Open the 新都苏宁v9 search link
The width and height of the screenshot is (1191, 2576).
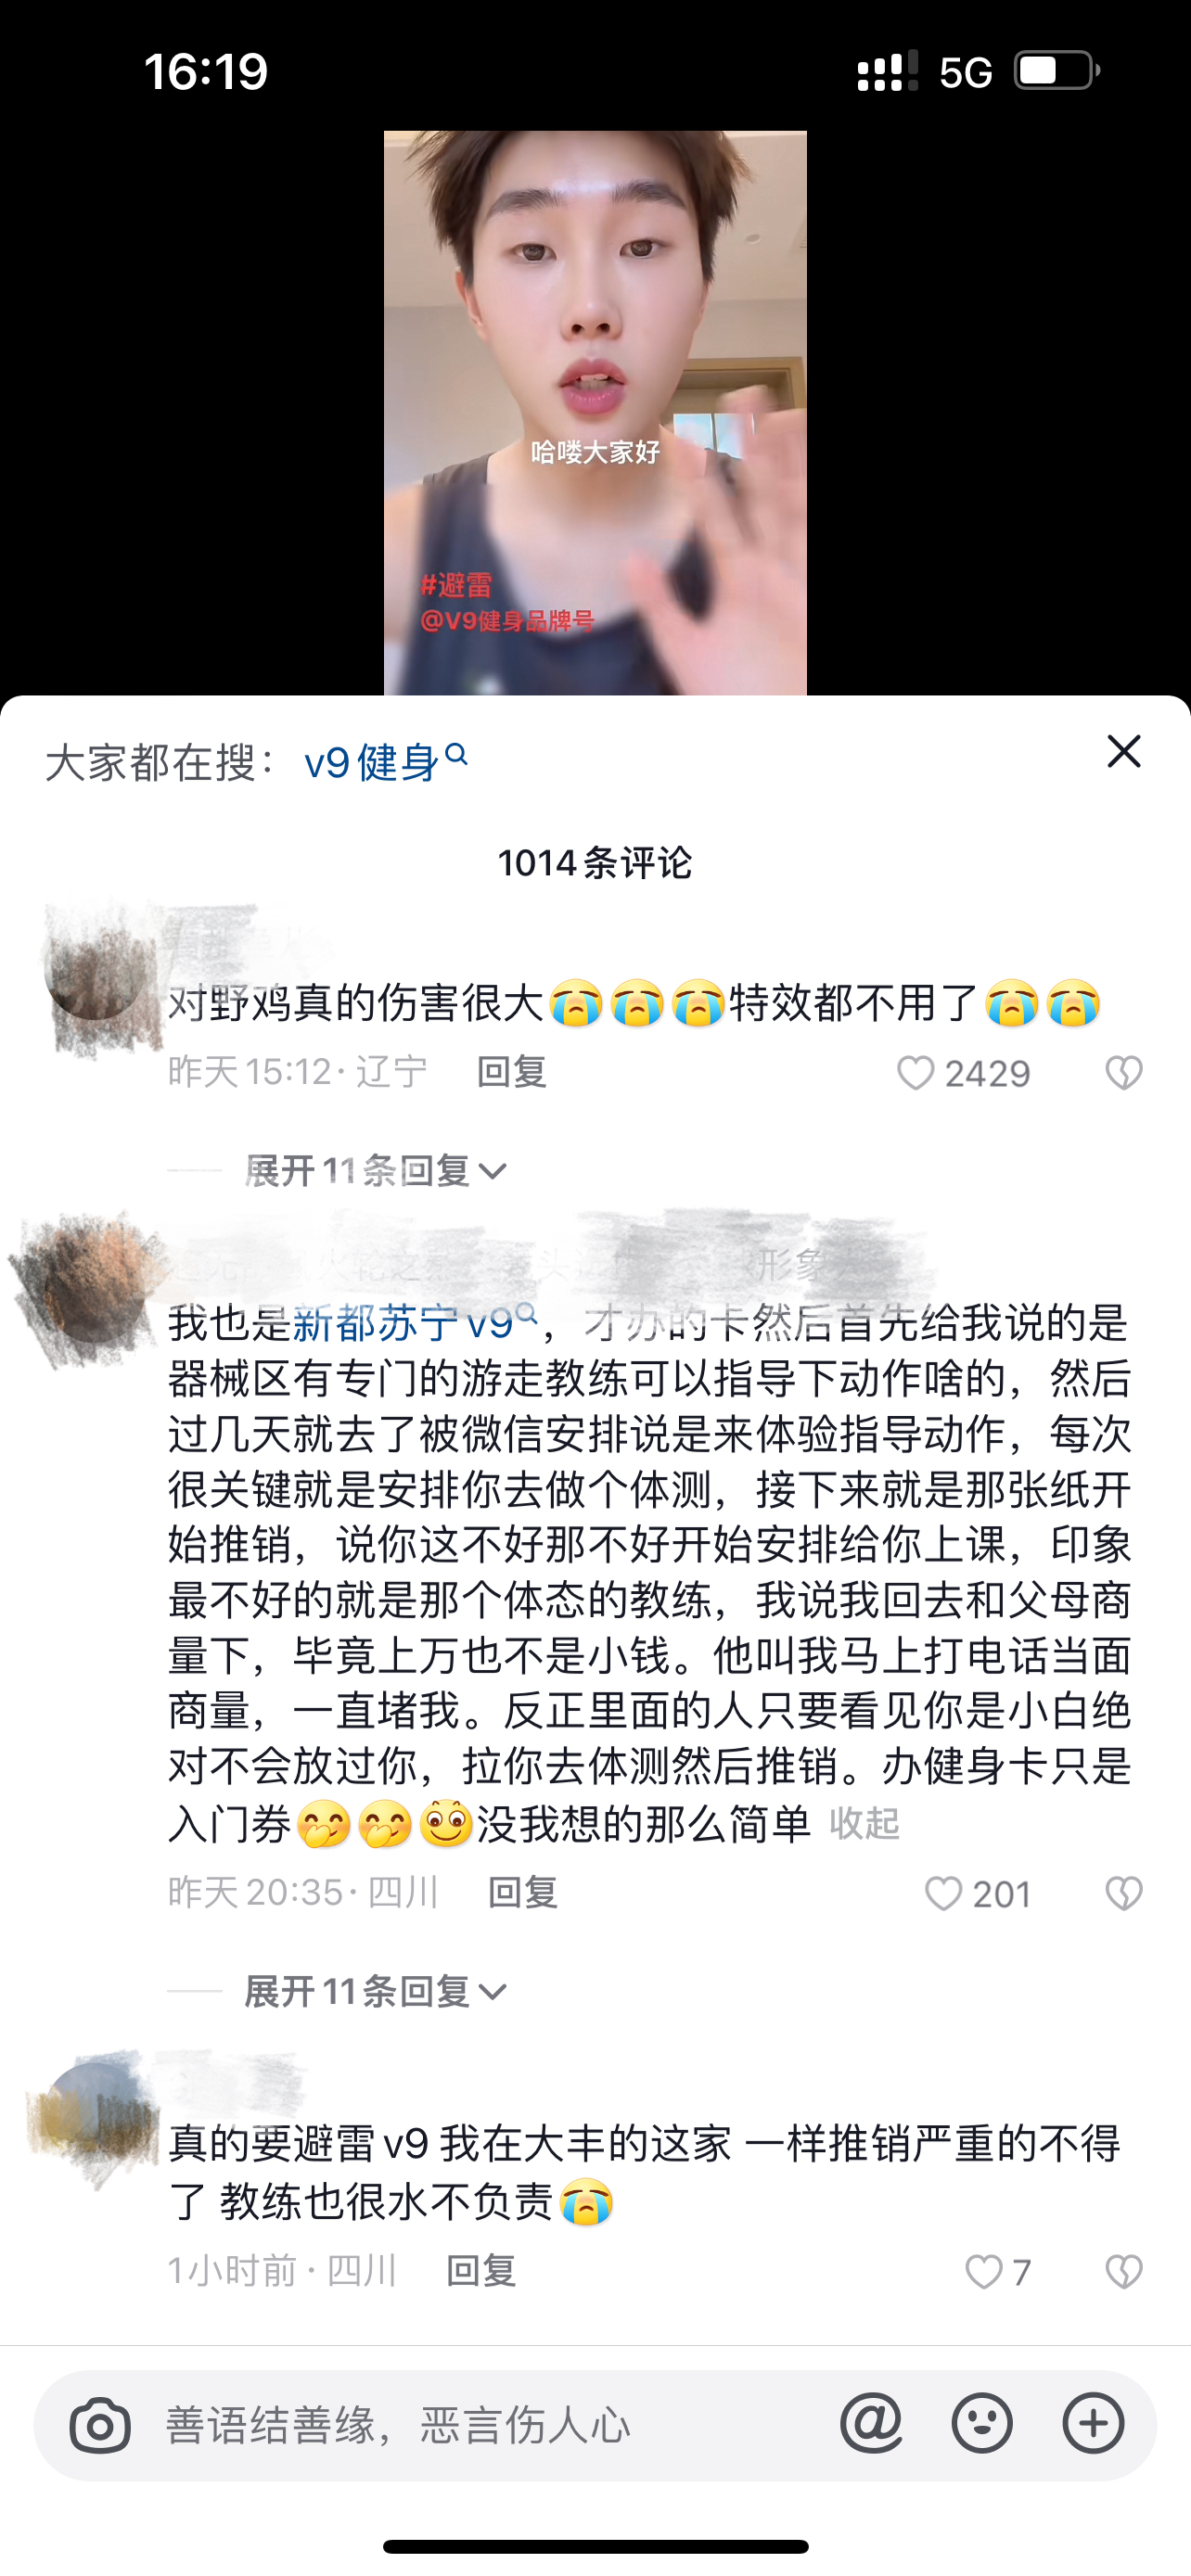click(414, 1323)
